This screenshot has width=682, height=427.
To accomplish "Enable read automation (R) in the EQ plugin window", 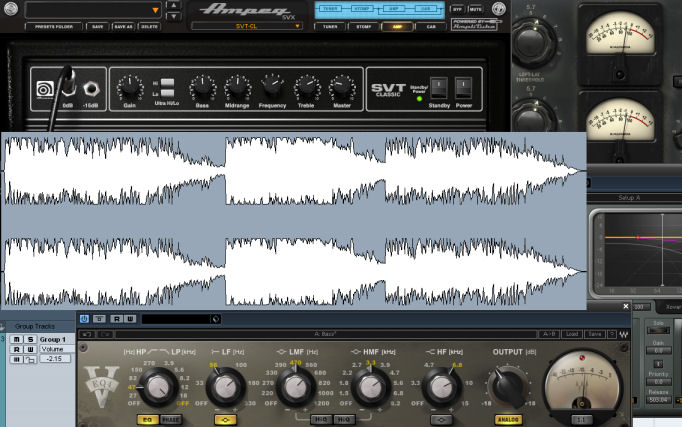I will coord(117,319).
